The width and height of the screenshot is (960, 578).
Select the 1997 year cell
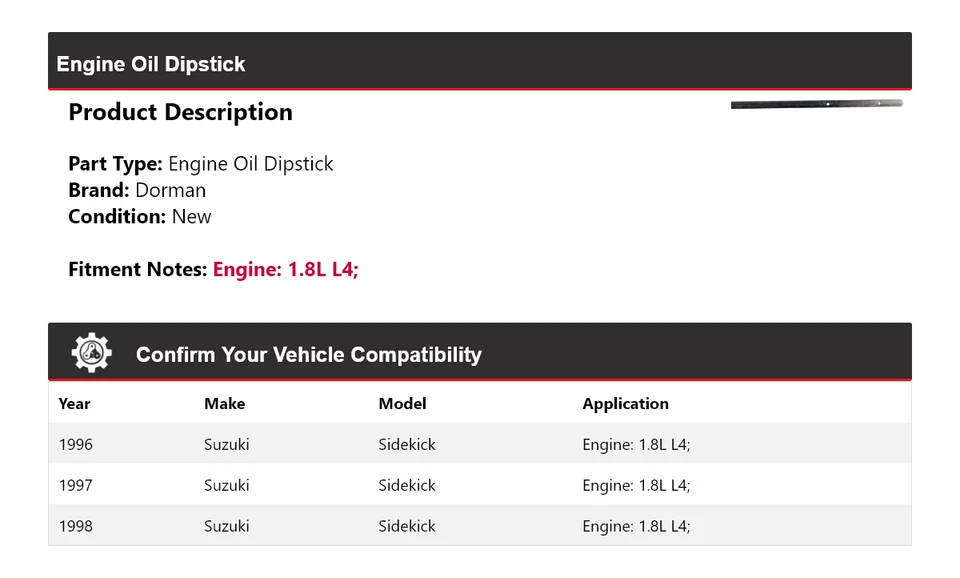point(75,485)
